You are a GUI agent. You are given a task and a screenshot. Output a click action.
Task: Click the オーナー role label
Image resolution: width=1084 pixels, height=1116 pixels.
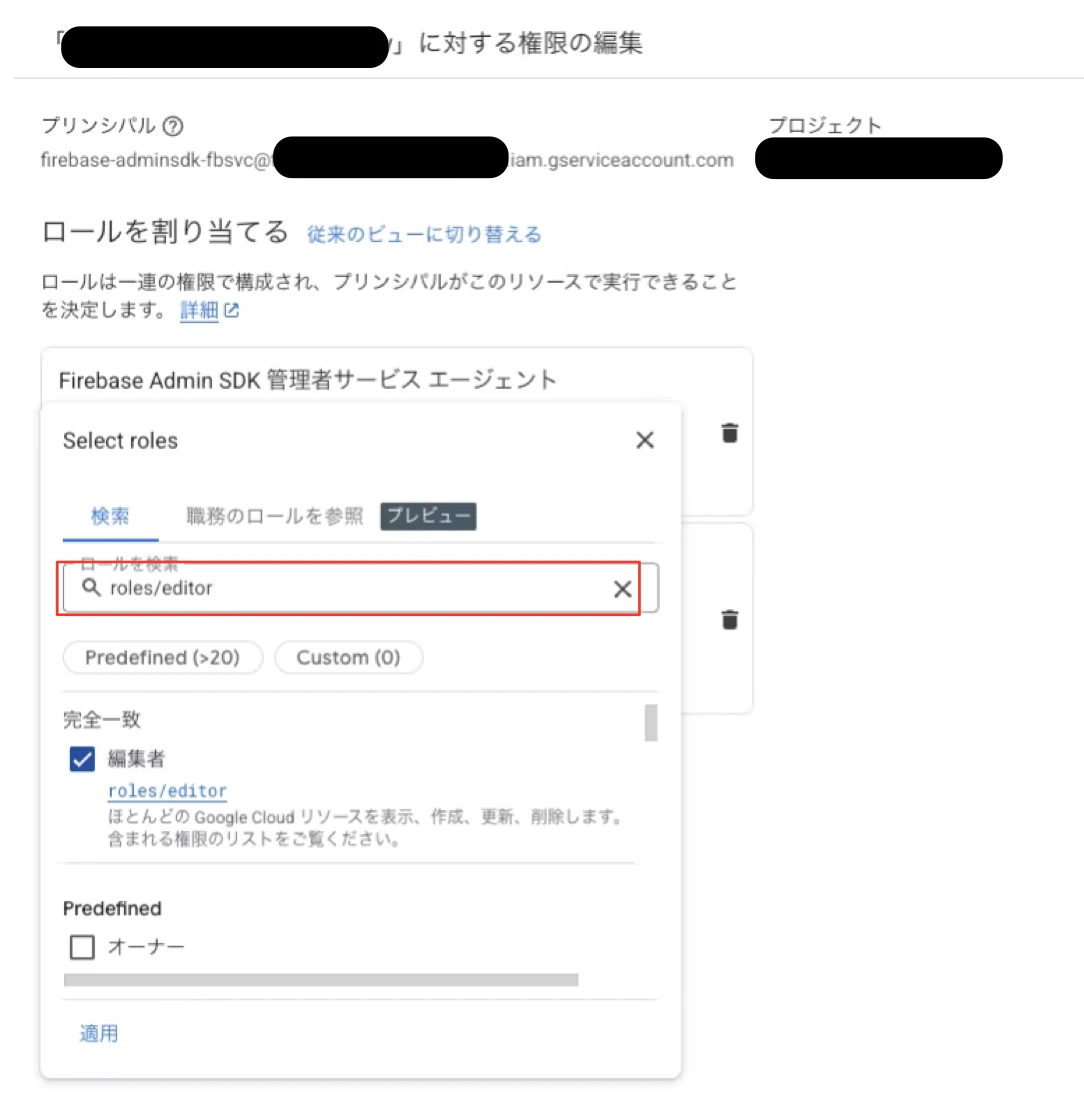pos(146,947)
